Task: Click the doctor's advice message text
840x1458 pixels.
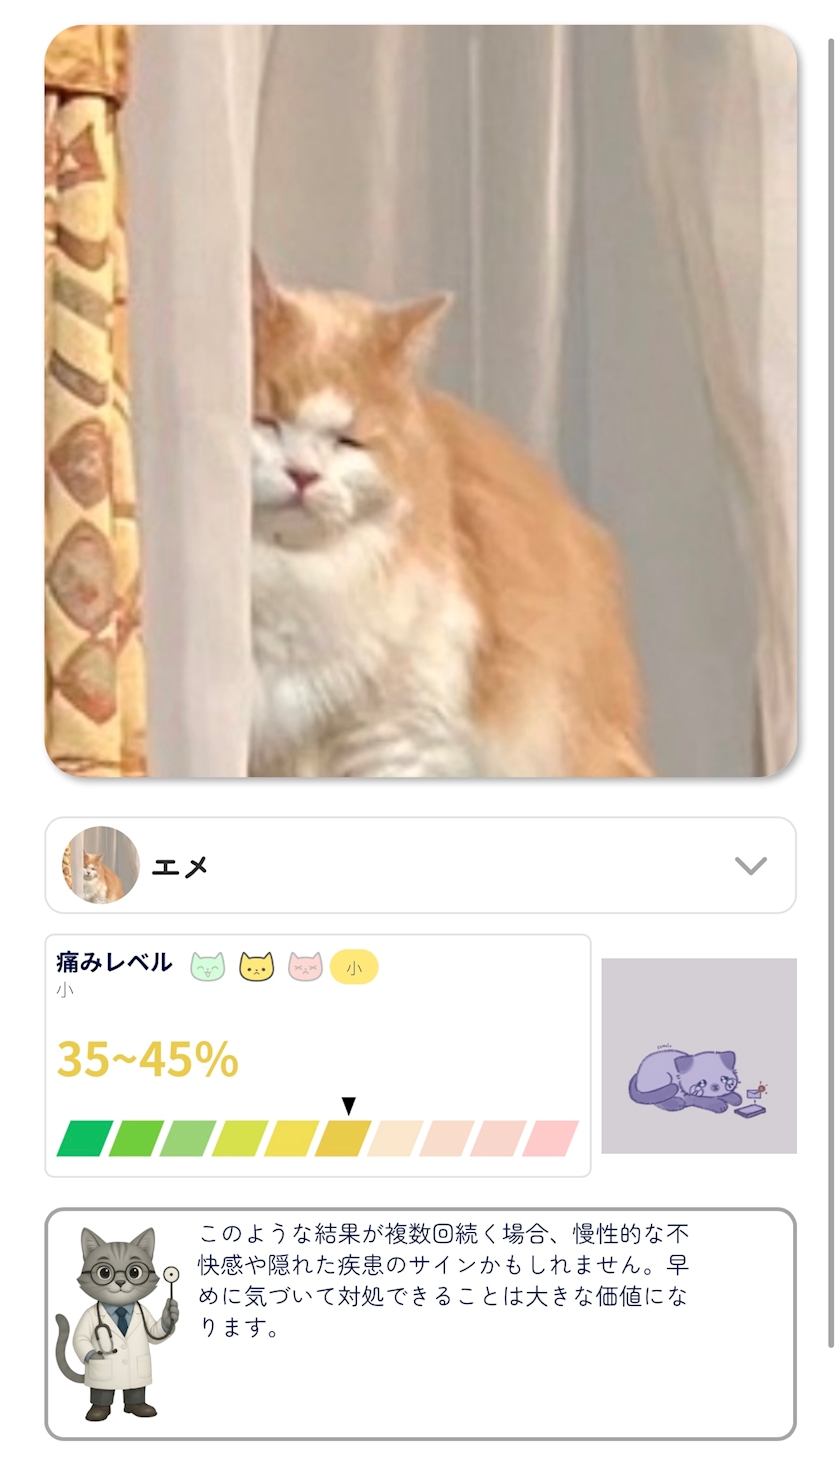Action: [x=444, y=1280]
